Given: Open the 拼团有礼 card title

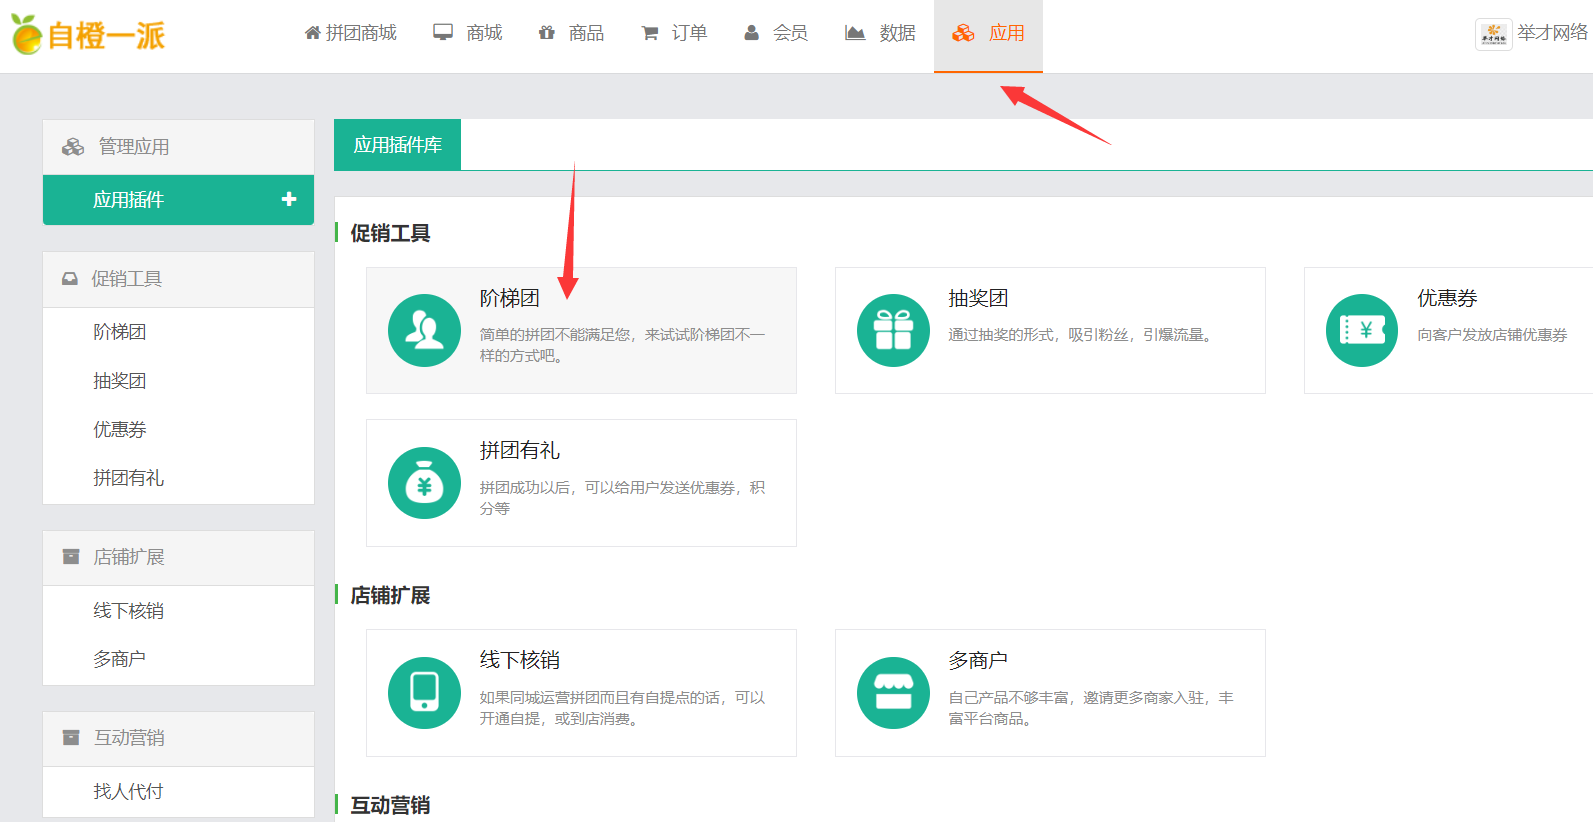Looking at the screenshot, I should click(x=520, y=451).
